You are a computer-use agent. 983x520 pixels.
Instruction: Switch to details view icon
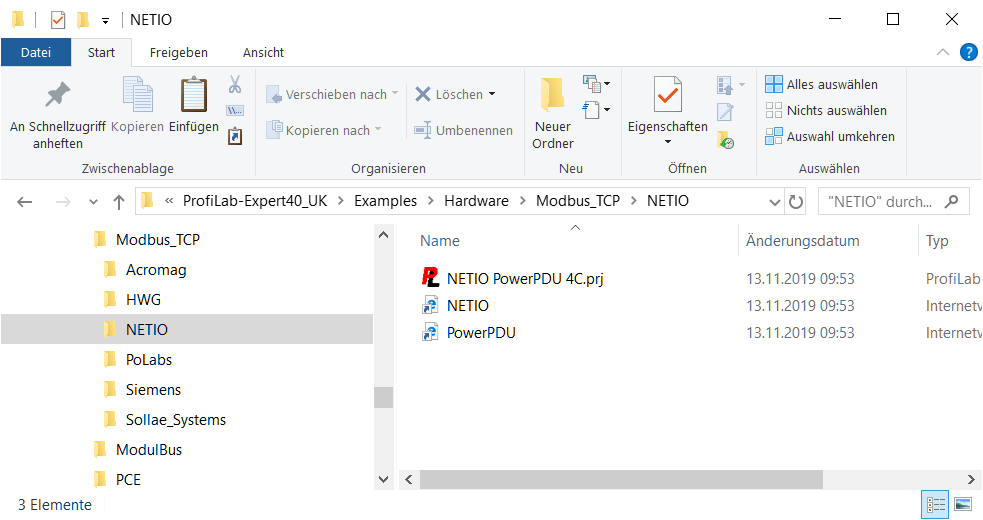935,504
